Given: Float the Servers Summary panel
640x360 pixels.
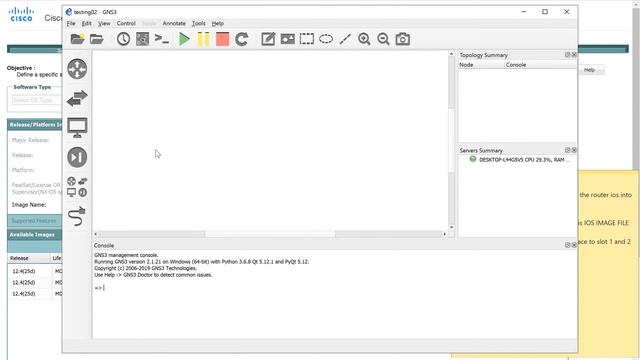Looking at the screenshot, I should 567,150.
